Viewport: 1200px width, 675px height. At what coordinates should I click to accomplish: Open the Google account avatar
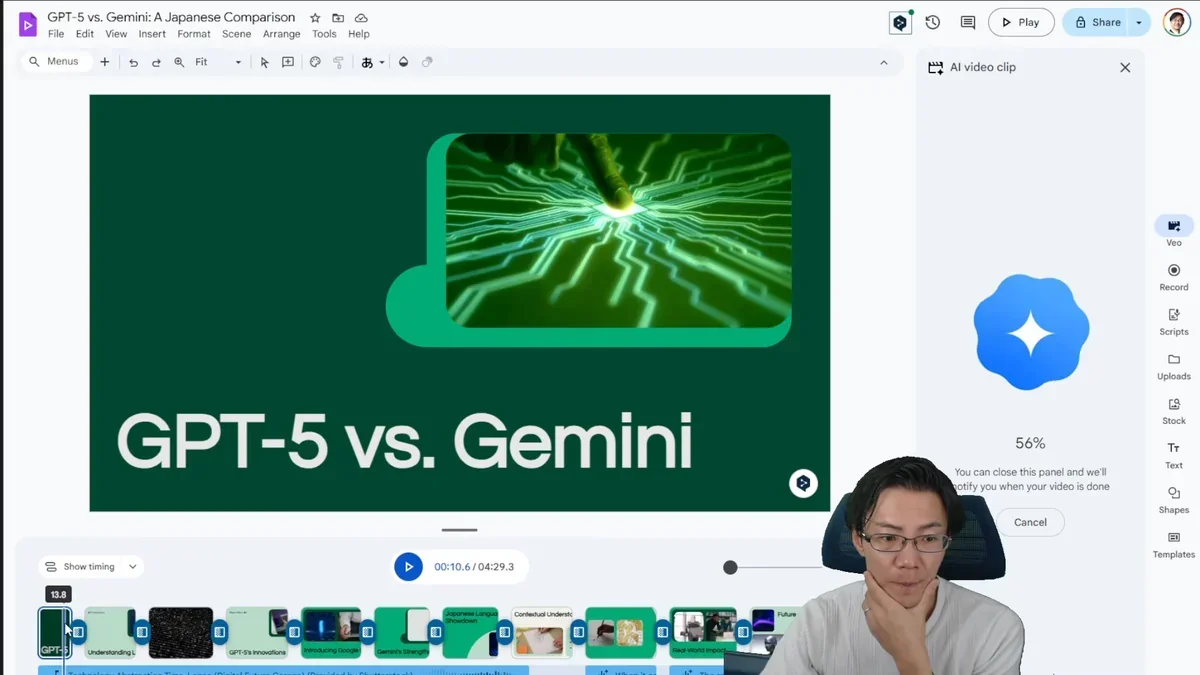tap(1177, 22)
